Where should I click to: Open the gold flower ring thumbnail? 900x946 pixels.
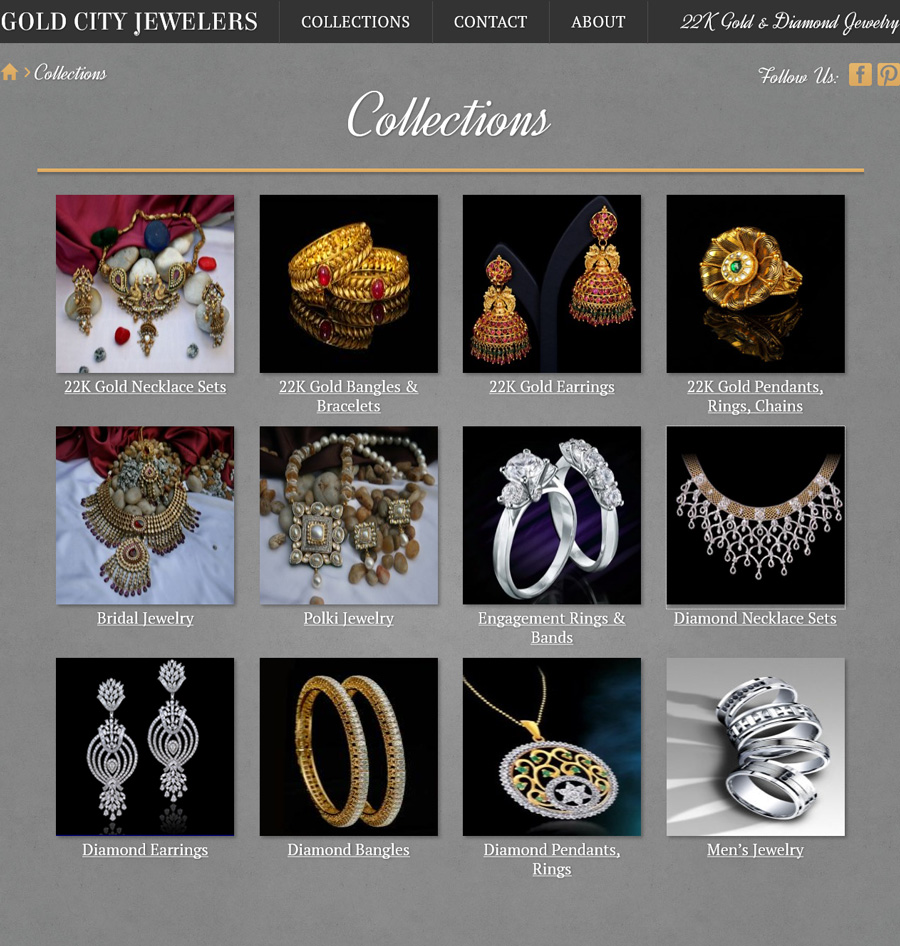755,284
